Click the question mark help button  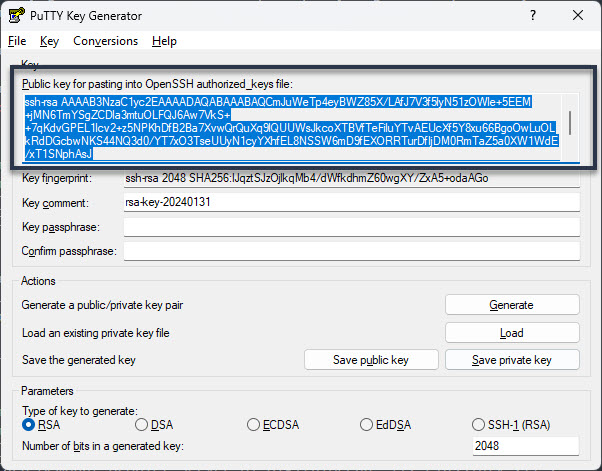[x=533, y=15]
